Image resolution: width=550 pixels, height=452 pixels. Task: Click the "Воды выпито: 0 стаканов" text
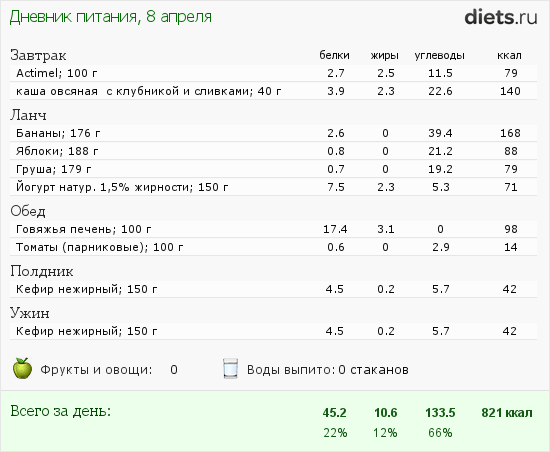[x=328, y=370]
